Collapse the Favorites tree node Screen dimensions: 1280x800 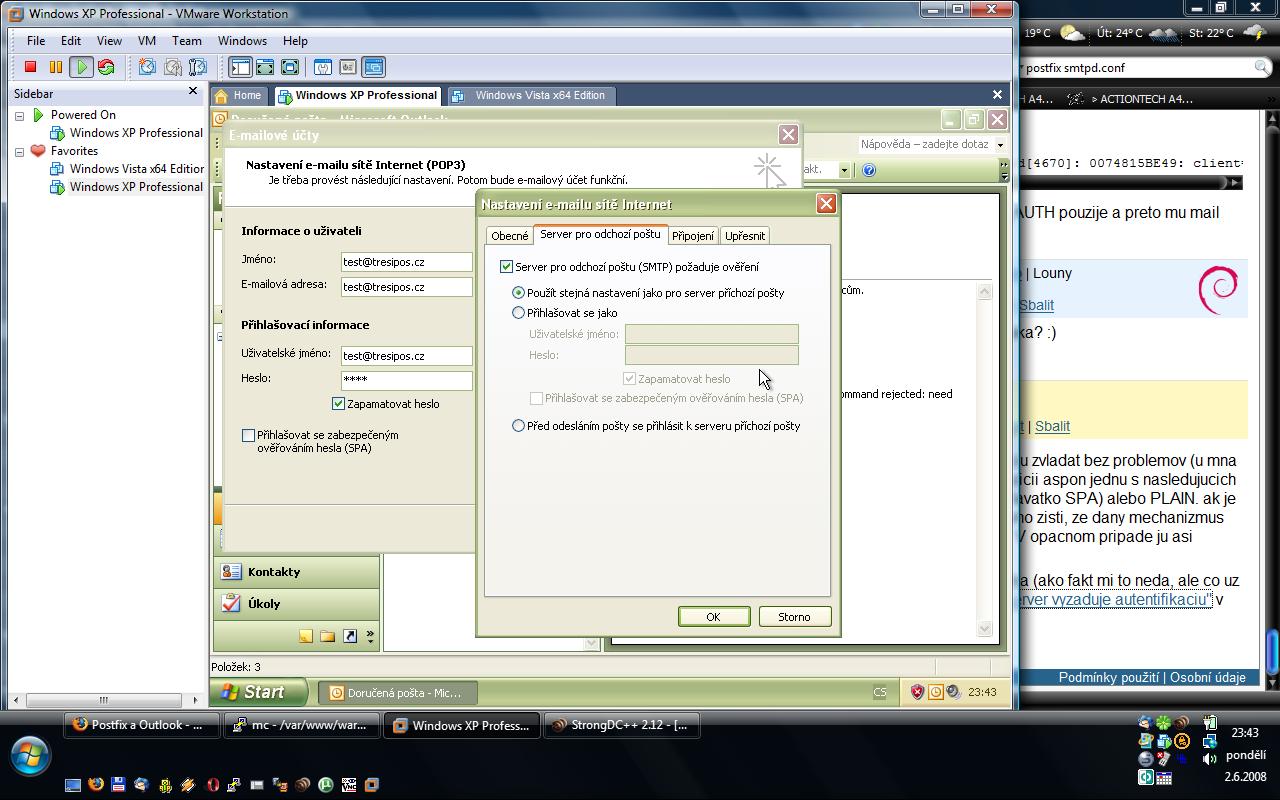[19, 151]
